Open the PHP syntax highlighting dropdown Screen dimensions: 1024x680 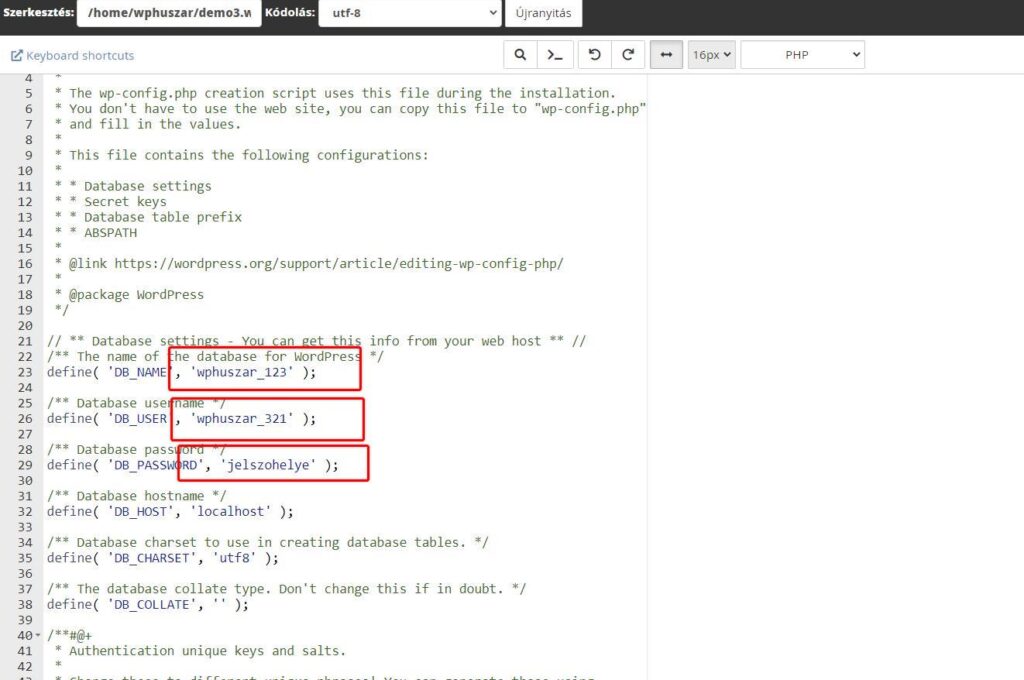[802, 55]
